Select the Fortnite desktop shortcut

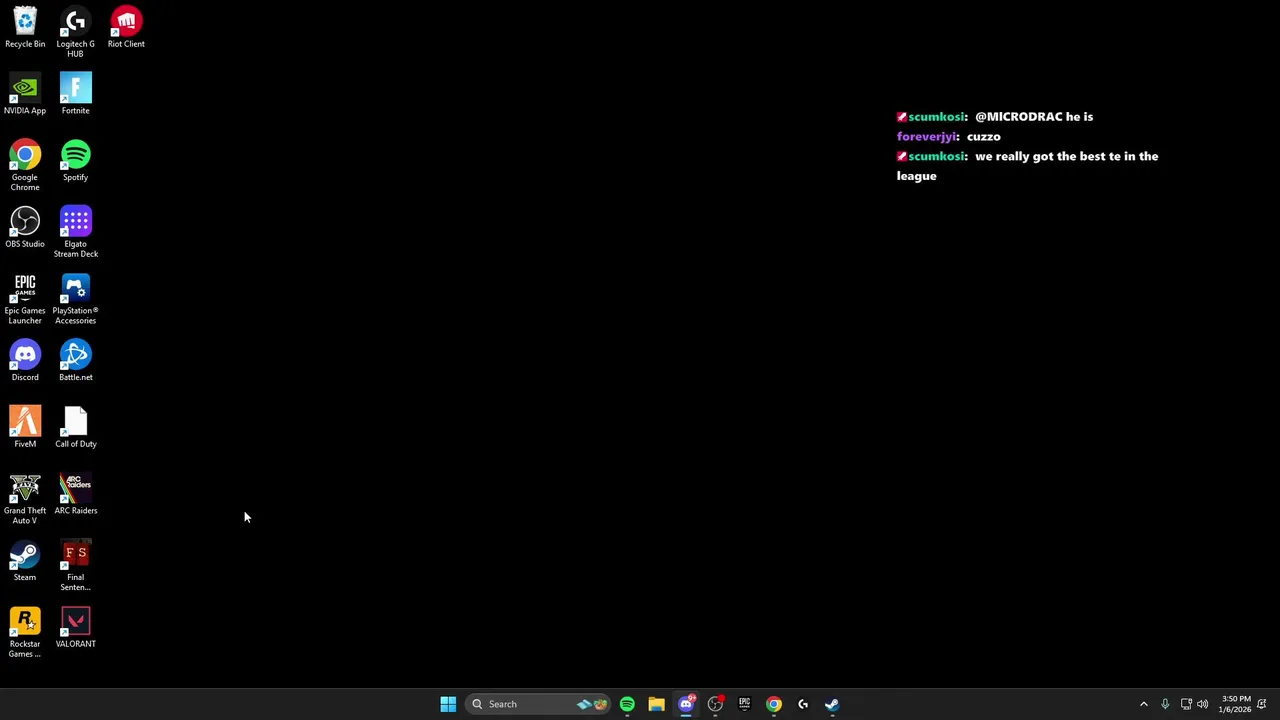[x=75, y=94]
